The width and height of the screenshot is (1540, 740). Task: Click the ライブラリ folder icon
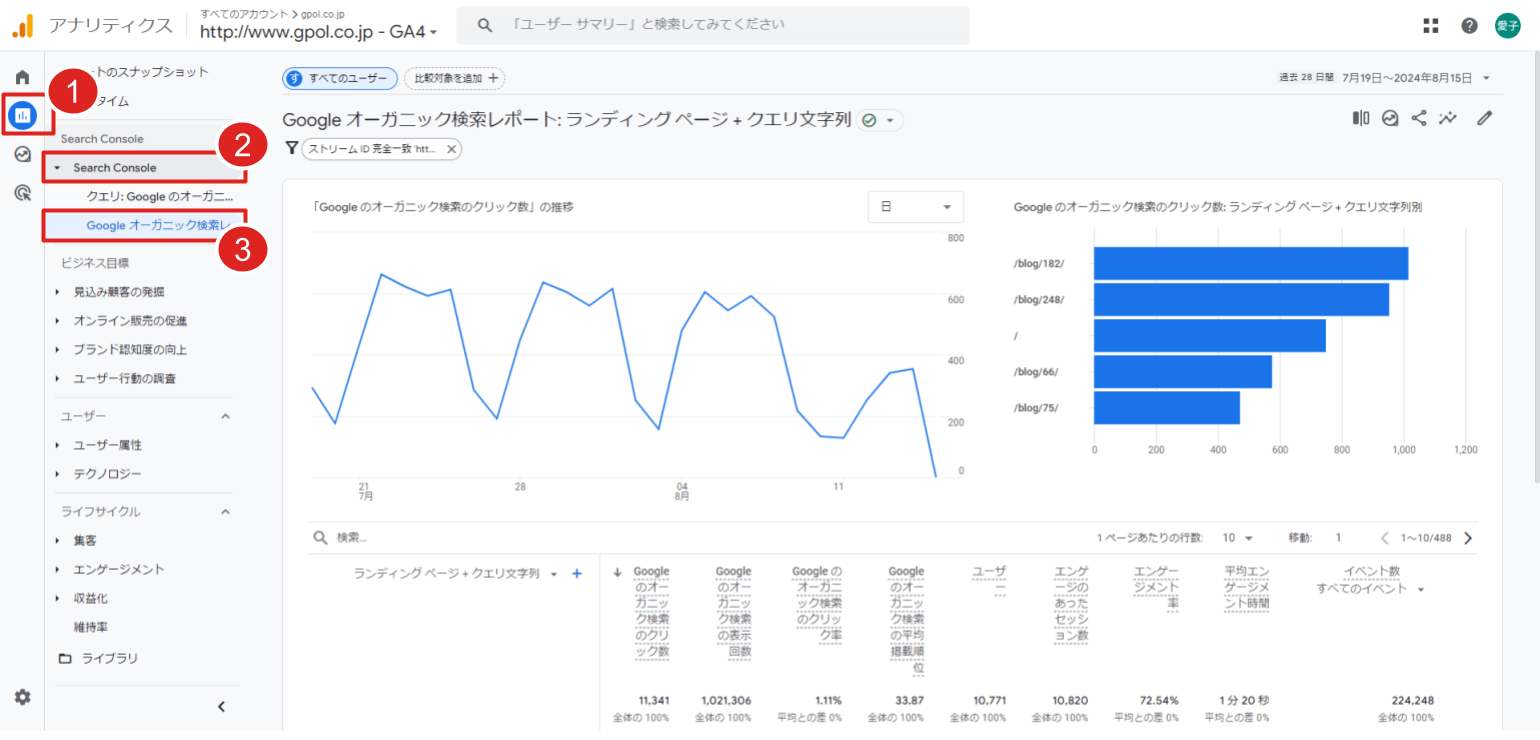66,659
